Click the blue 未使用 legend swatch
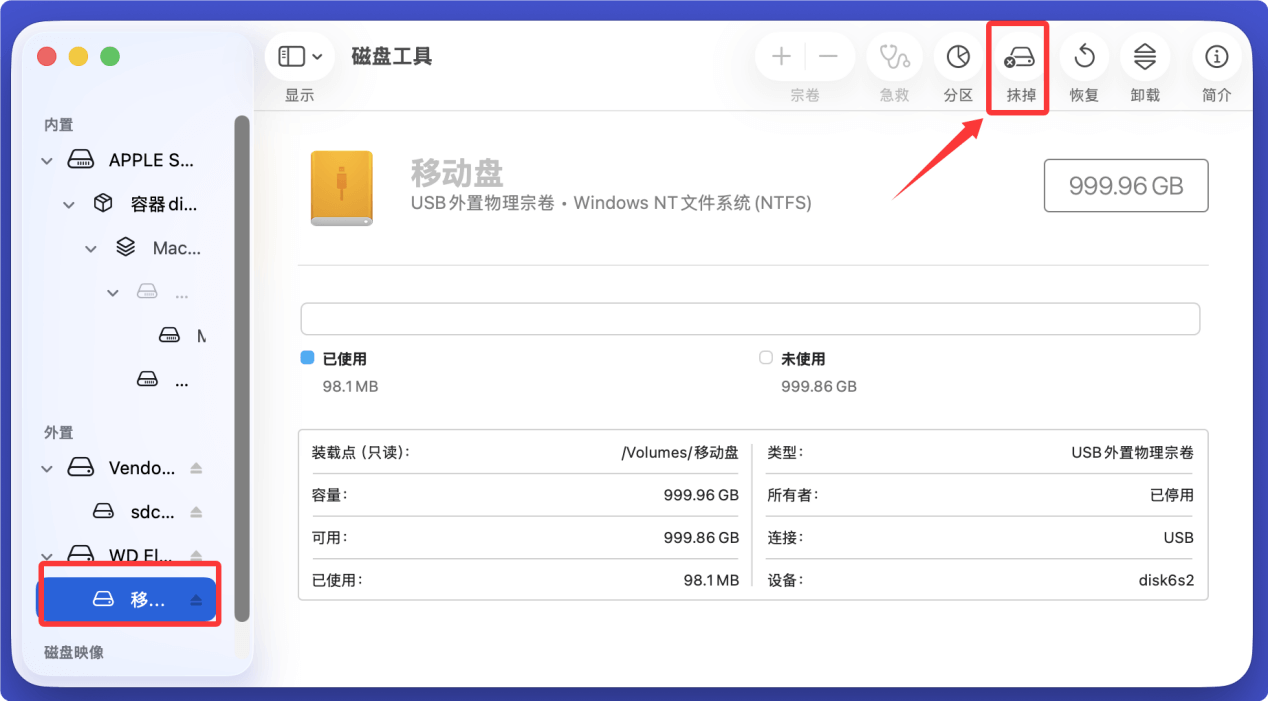This screenshot has width=1268, height=701. (765, 358)
